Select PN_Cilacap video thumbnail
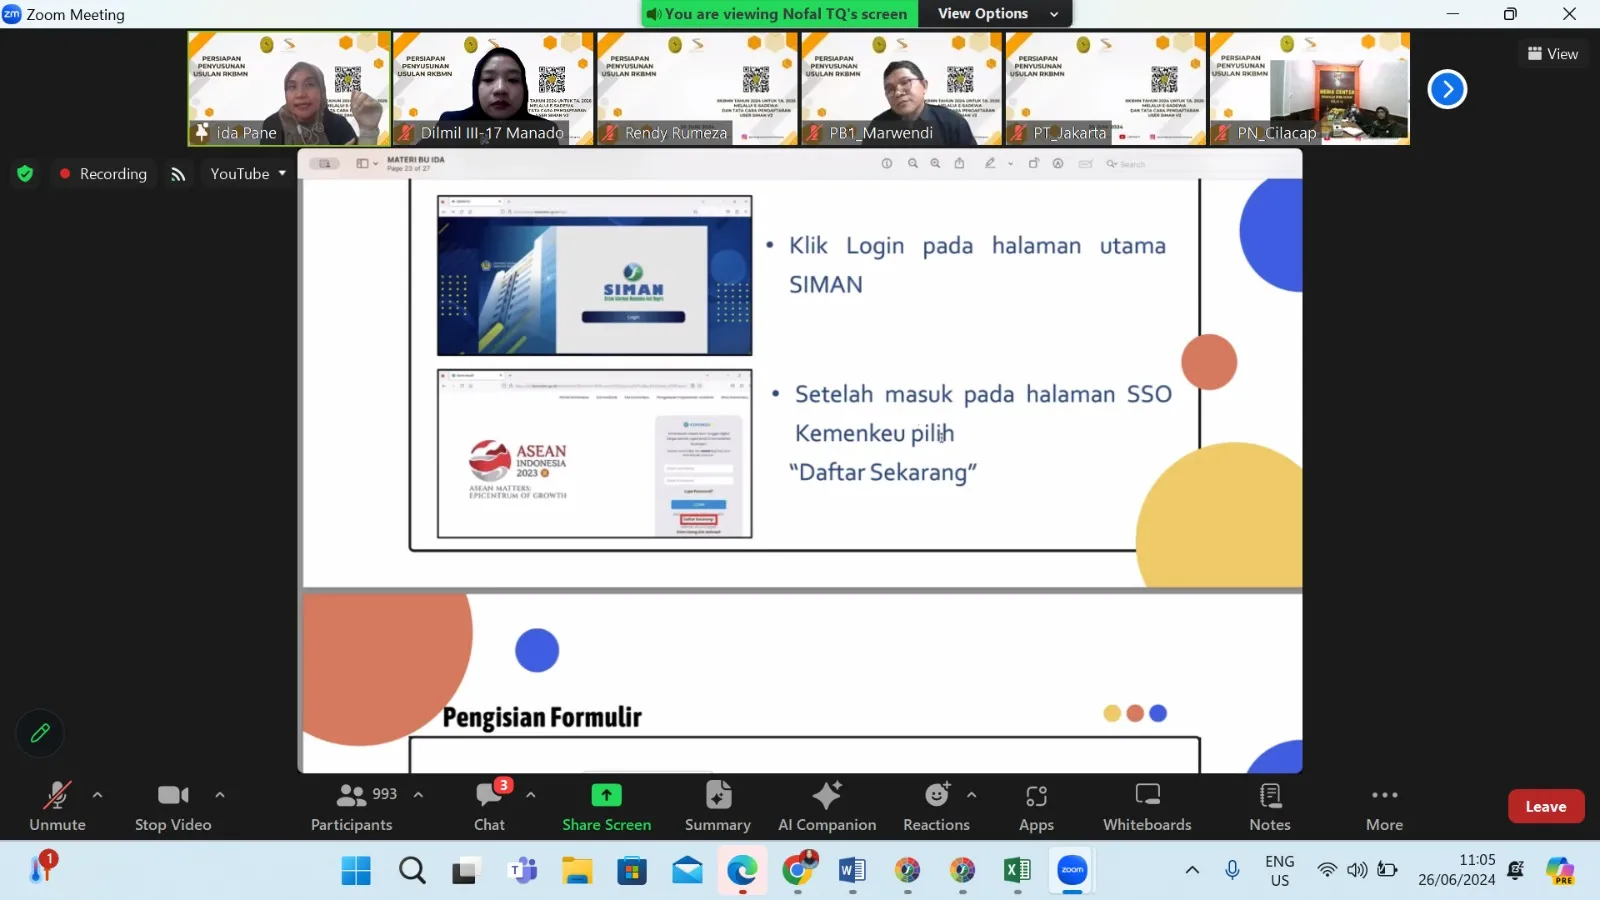Screen dimensions: 1600x900 pyautogui.click(x=1310, y=88)
